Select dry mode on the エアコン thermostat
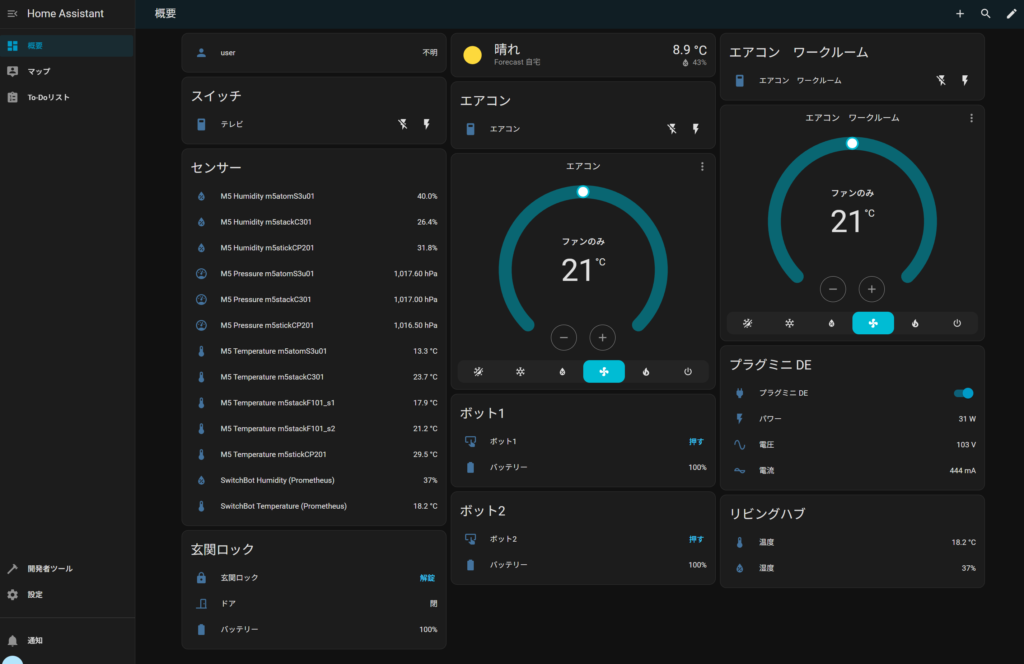Screen dimensions: 1024x664 pos(562,372)
